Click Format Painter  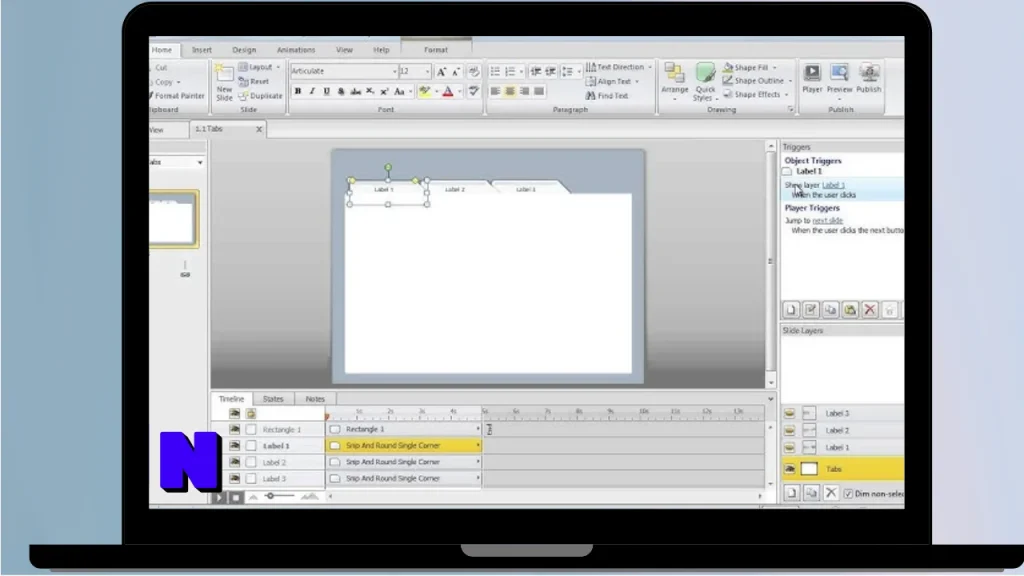176,96
